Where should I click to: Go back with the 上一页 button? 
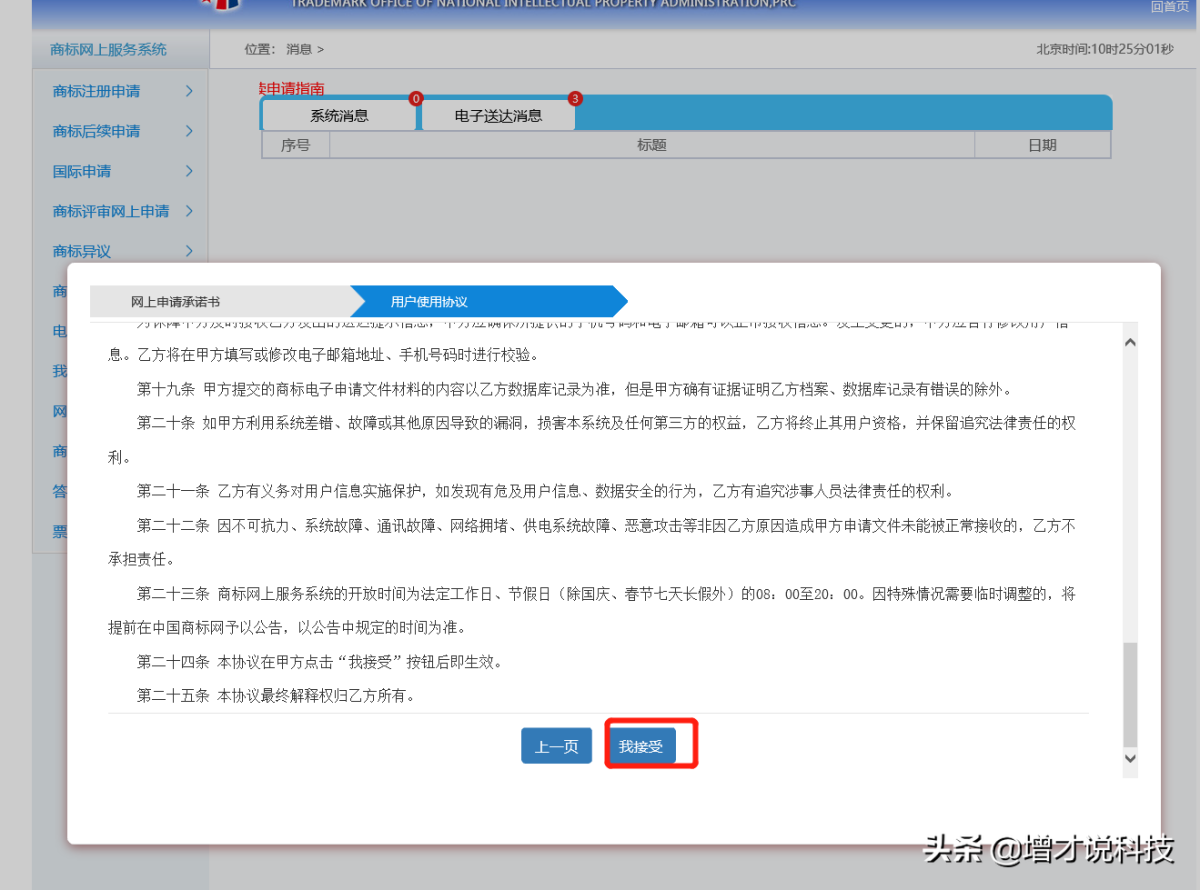tap(556, 746)
